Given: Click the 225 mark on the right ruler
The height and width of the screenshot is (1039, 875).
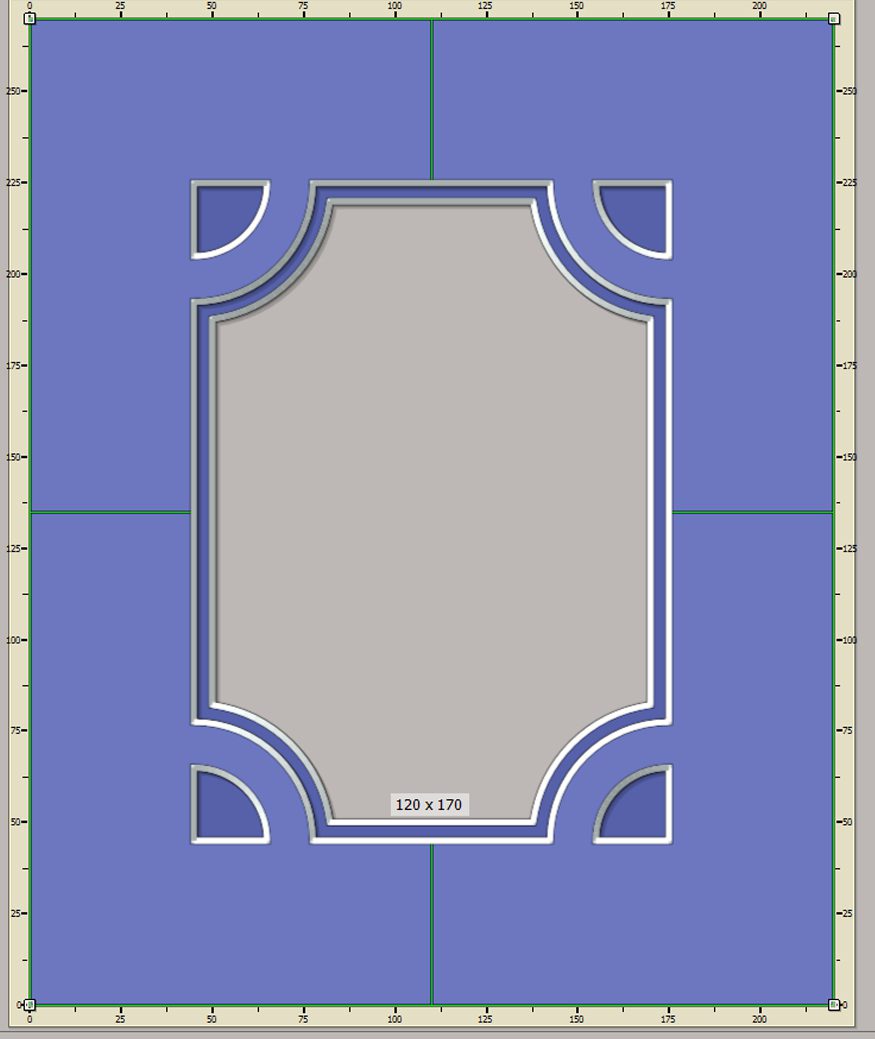Looking at the screenshot, I should 849,183.
